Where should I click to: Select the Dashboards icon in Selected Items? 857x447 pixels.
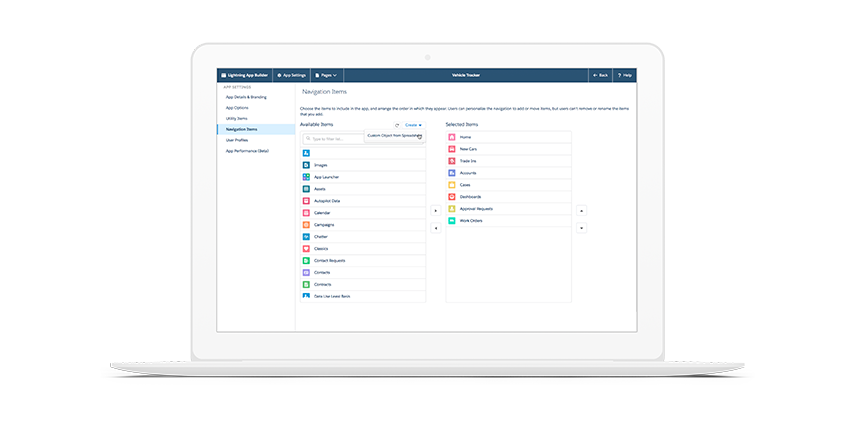[x=452, y=197]
